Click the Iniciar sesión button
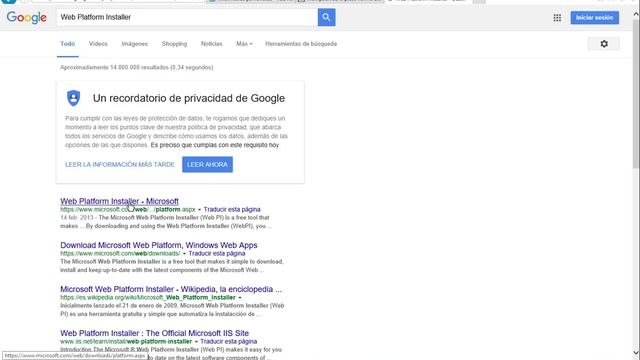Screen dimensions: 640x360 tap(595, 18)
